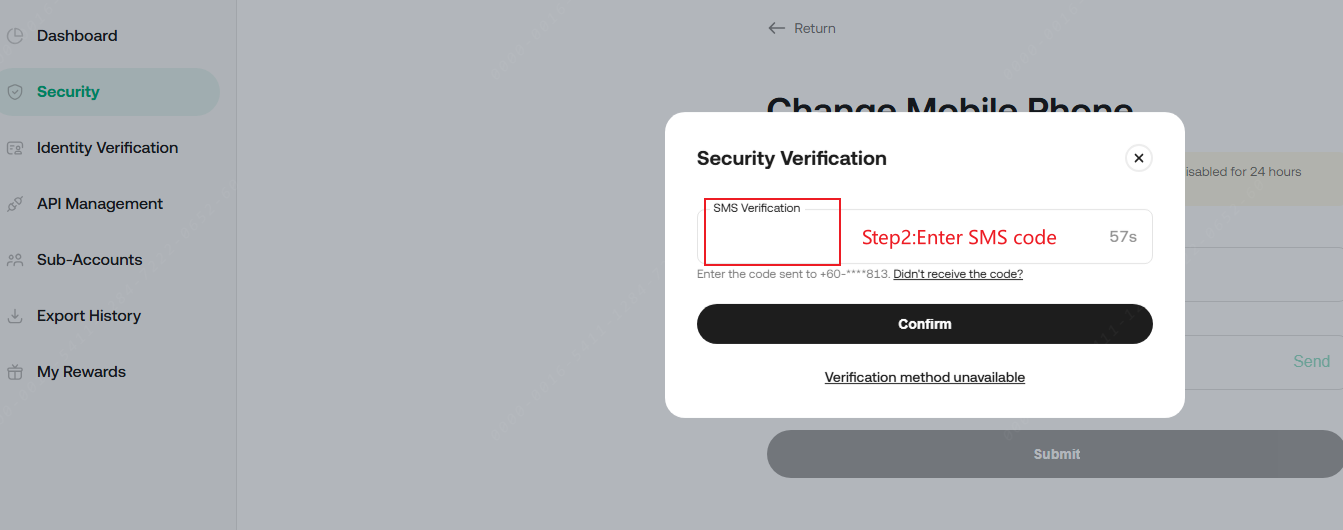Open Export History page

point(88,316)
